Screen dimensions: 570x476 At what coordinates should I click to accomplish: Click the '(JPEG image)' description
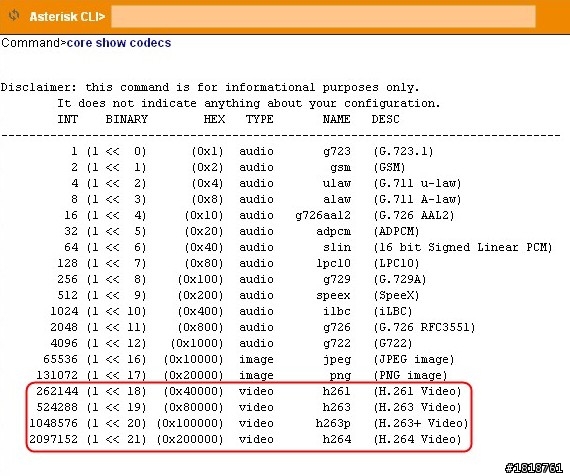[414, 359]
